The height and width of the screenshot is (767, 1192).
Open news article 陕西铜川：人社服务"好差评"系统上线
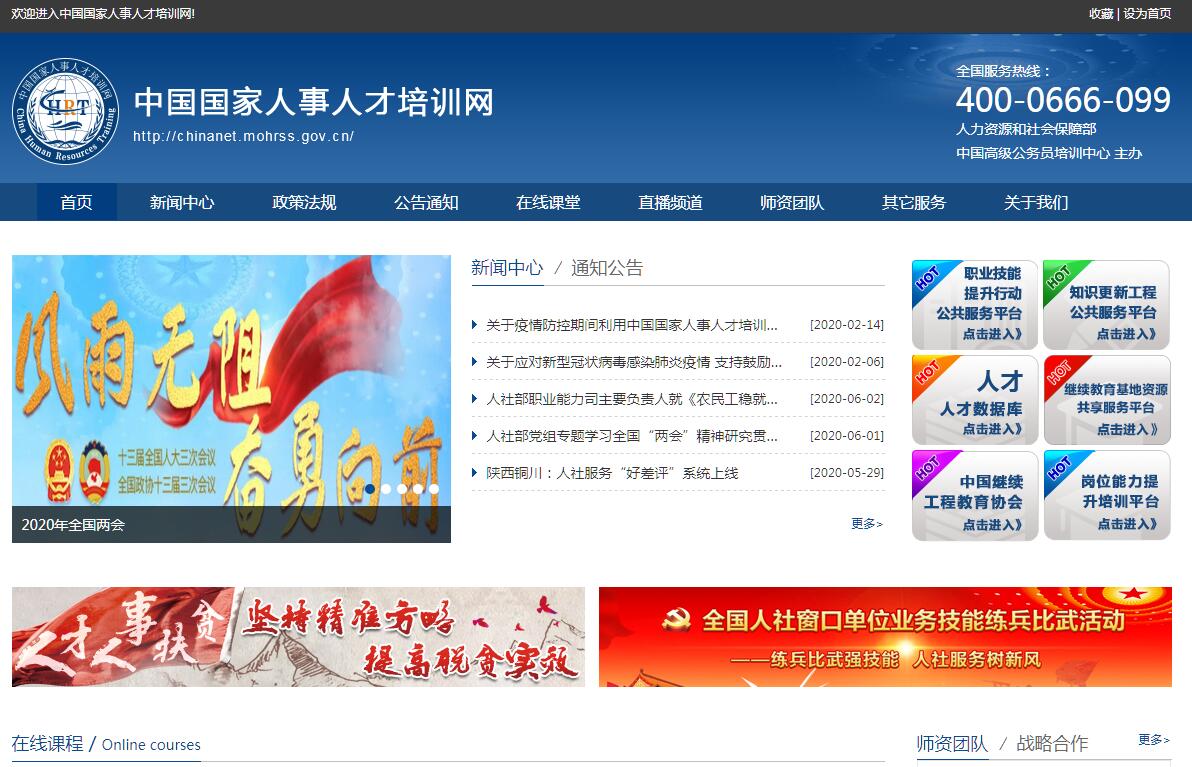pyautogui.click(x=612, y=473)
